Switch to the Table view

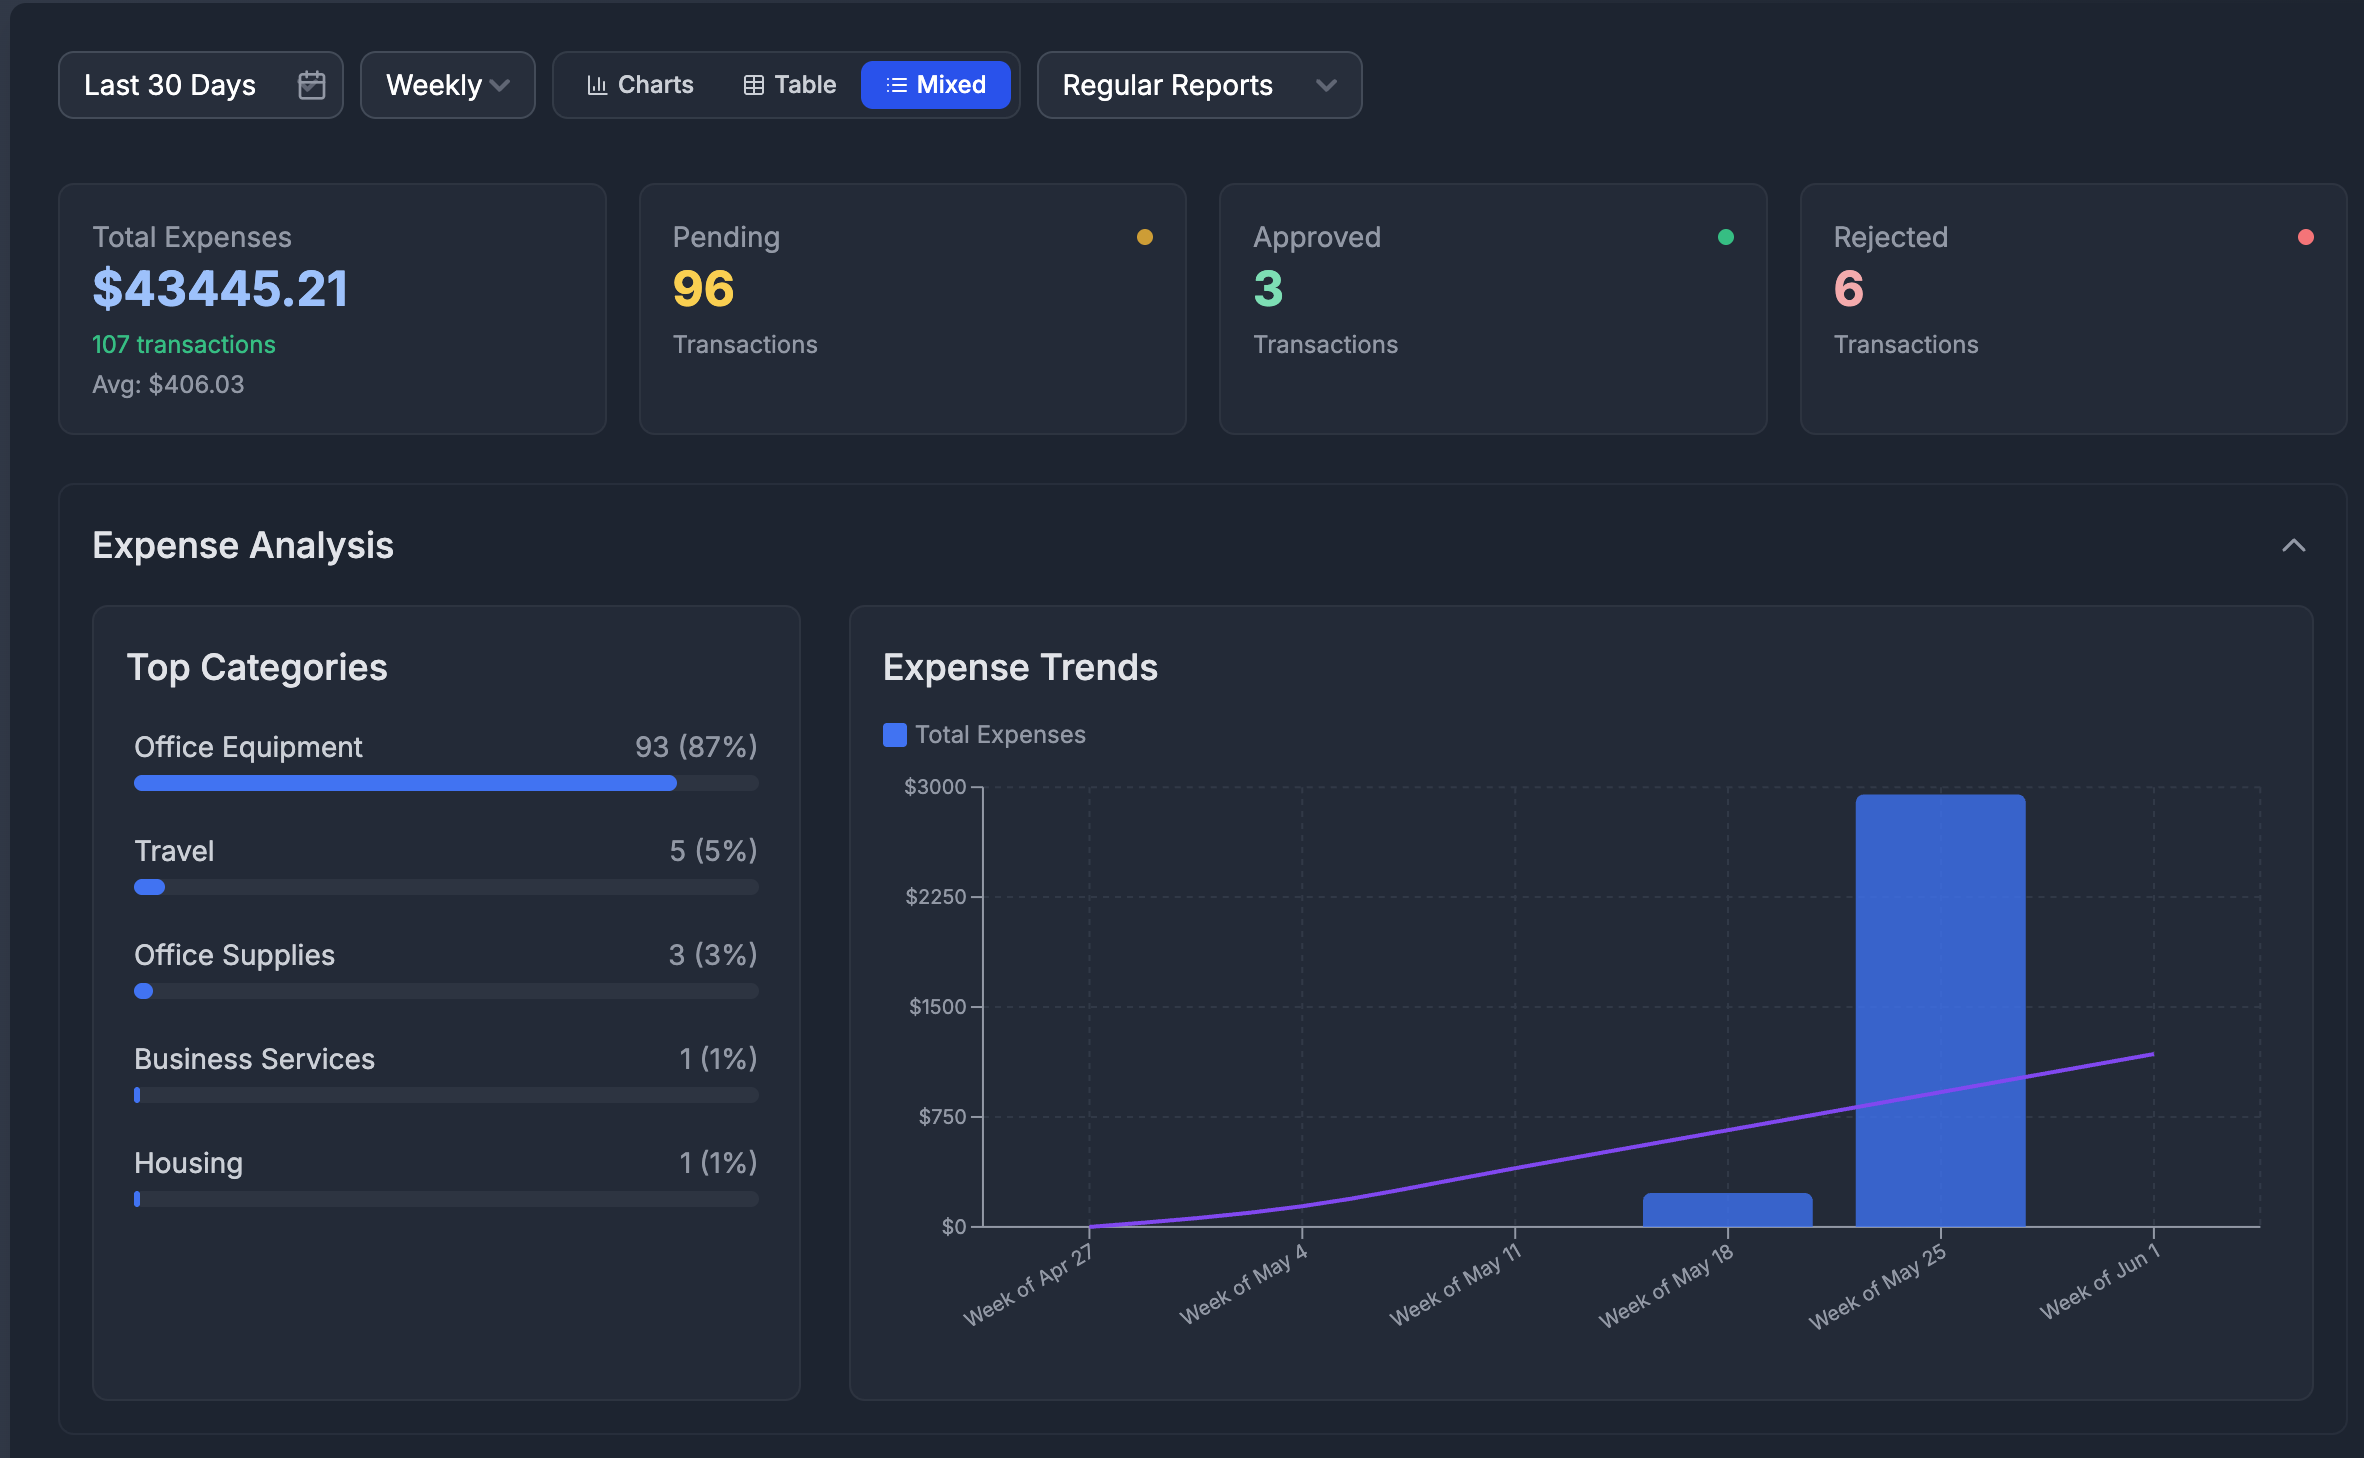coord(789,85)
